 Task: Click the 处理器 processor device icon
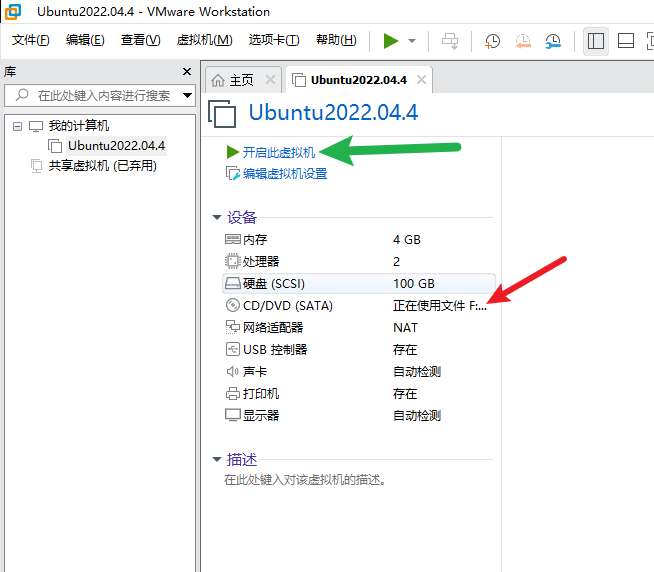click(x=233, y=261)
